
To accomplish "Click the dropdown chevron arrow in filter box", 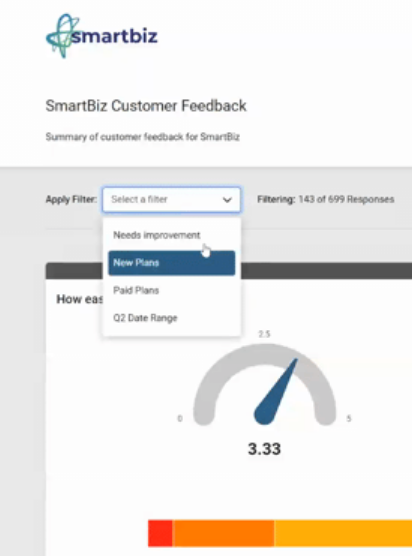I will tap(227, 200).
